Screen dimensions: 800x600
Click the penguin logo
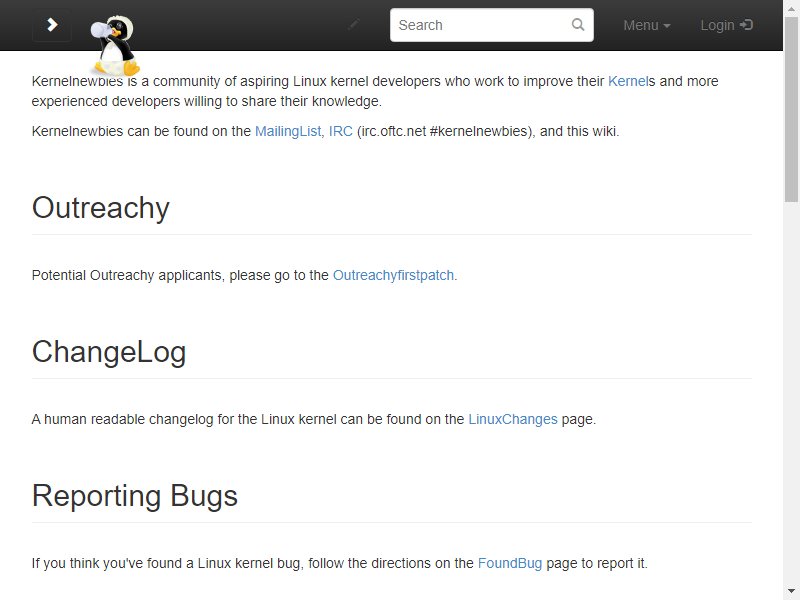114,46
